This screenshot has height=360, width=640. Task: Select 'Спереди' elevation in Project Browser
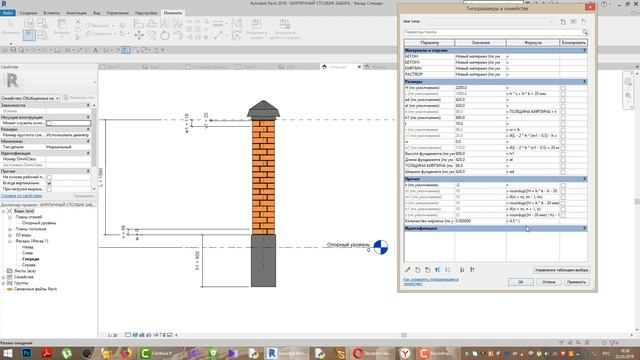coord(31,259)
